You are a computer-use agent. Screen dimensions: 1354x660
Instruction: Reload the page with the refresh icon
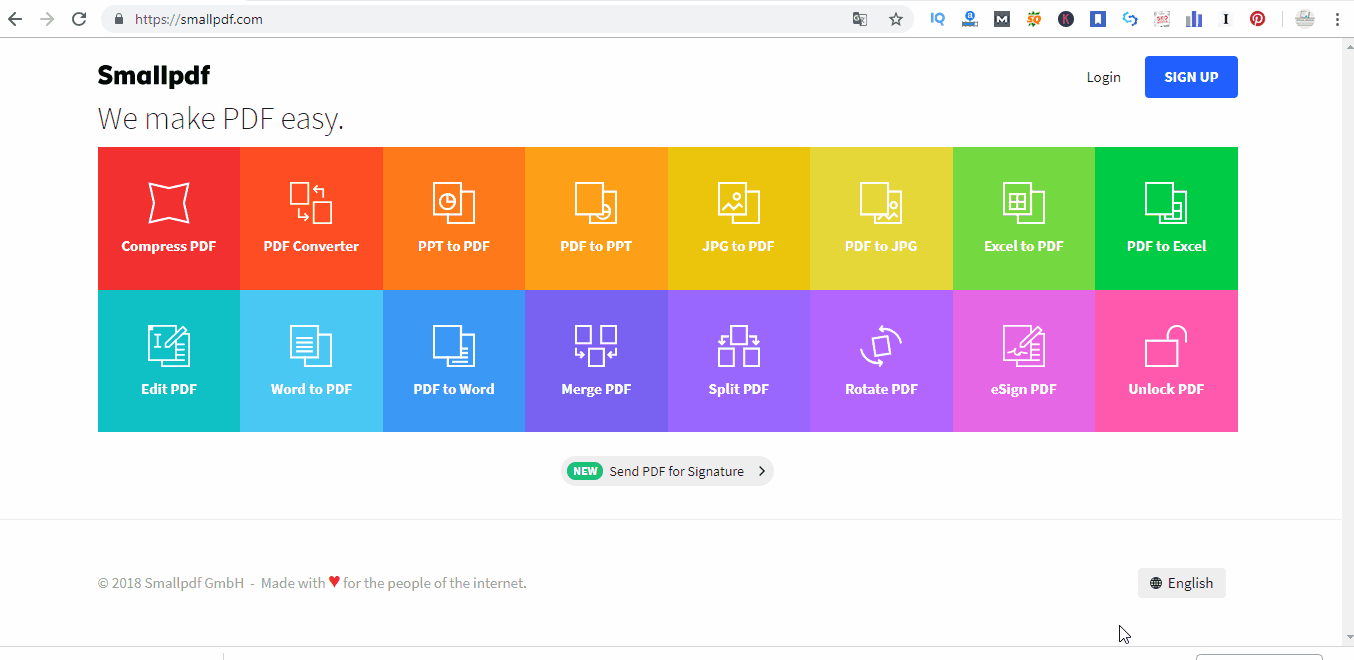point(79,19)
